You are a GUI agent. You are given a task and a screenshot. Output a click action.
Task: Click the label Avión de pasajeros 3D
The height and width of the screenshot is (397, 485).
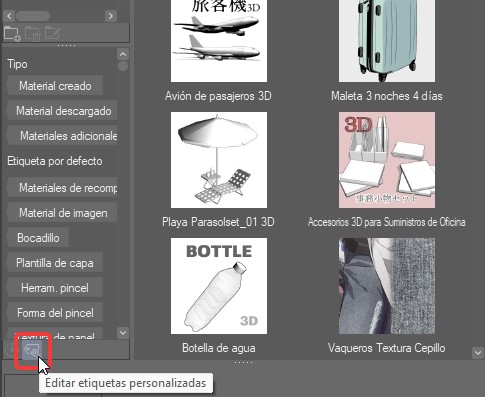[x=218, y=96]
